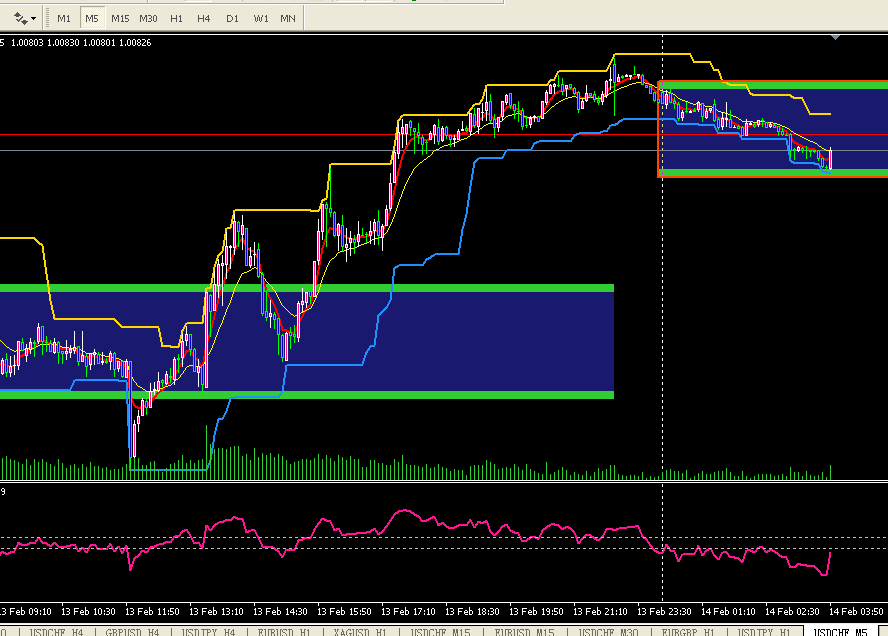The width and height of the screenshot is (888, 636).
Task: Click the 13 Feb 15:50 time label
Action: [x=344, y=612]
